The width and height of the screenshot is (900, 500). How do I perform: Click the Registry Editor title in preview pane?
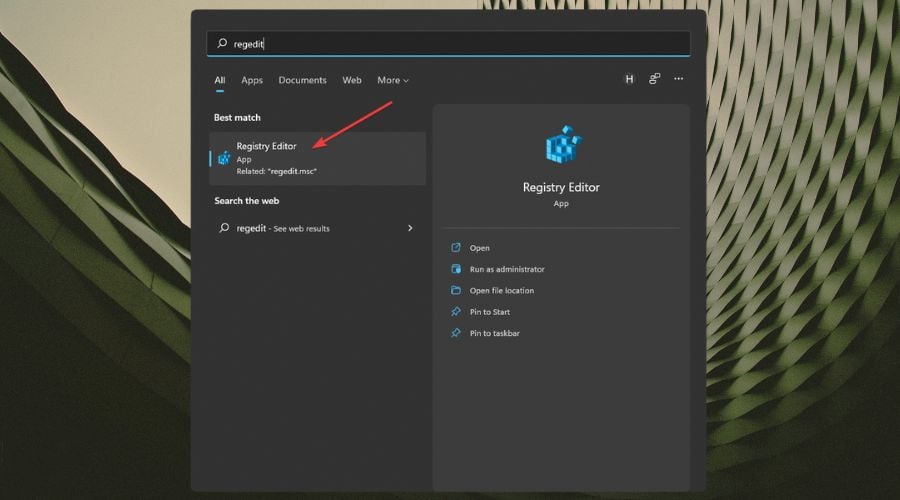point(561,187)
